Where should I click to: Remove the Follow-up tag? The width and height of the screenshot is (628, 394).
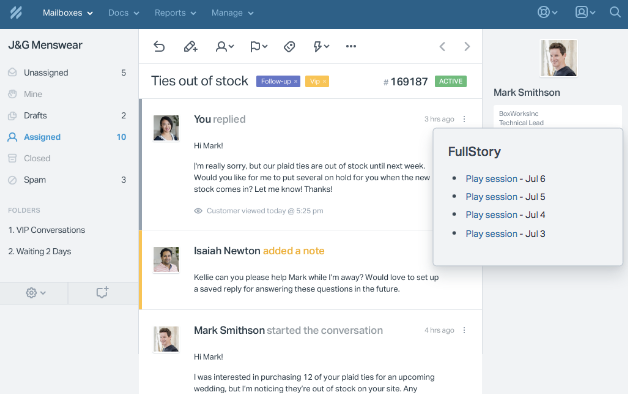(296, 82)
